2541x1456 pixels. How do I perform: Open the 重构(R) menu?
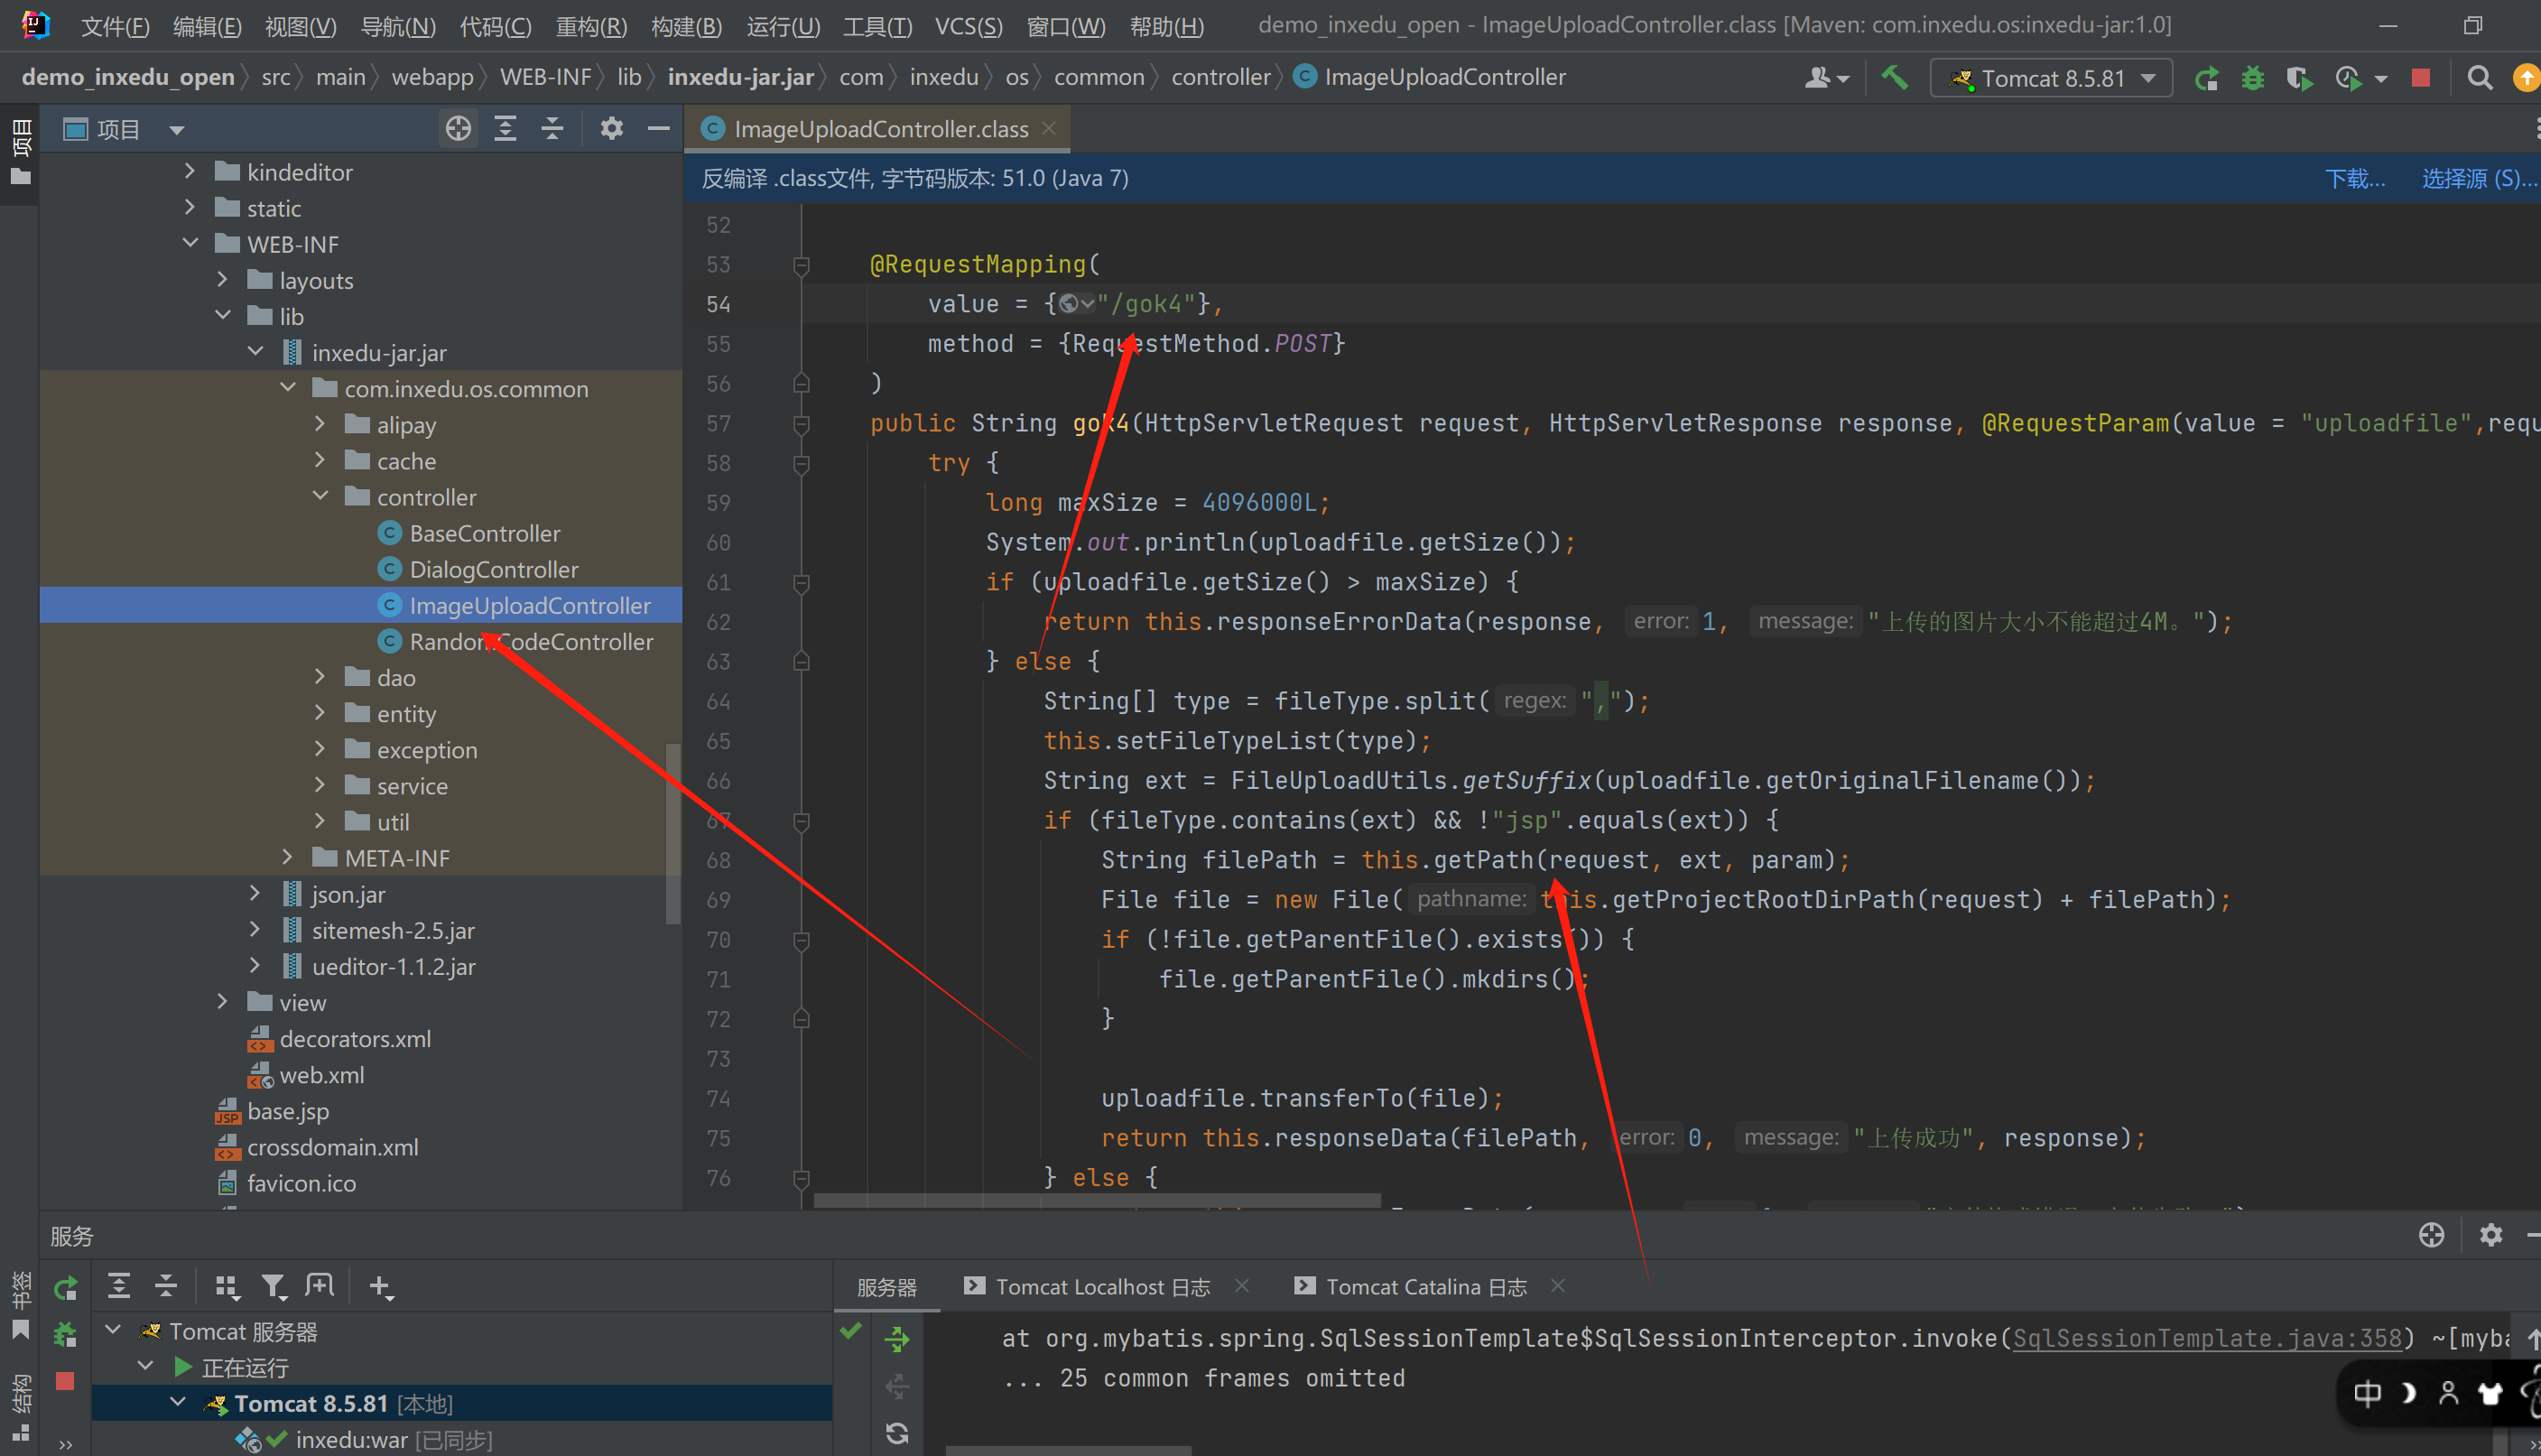pos(591,26)
